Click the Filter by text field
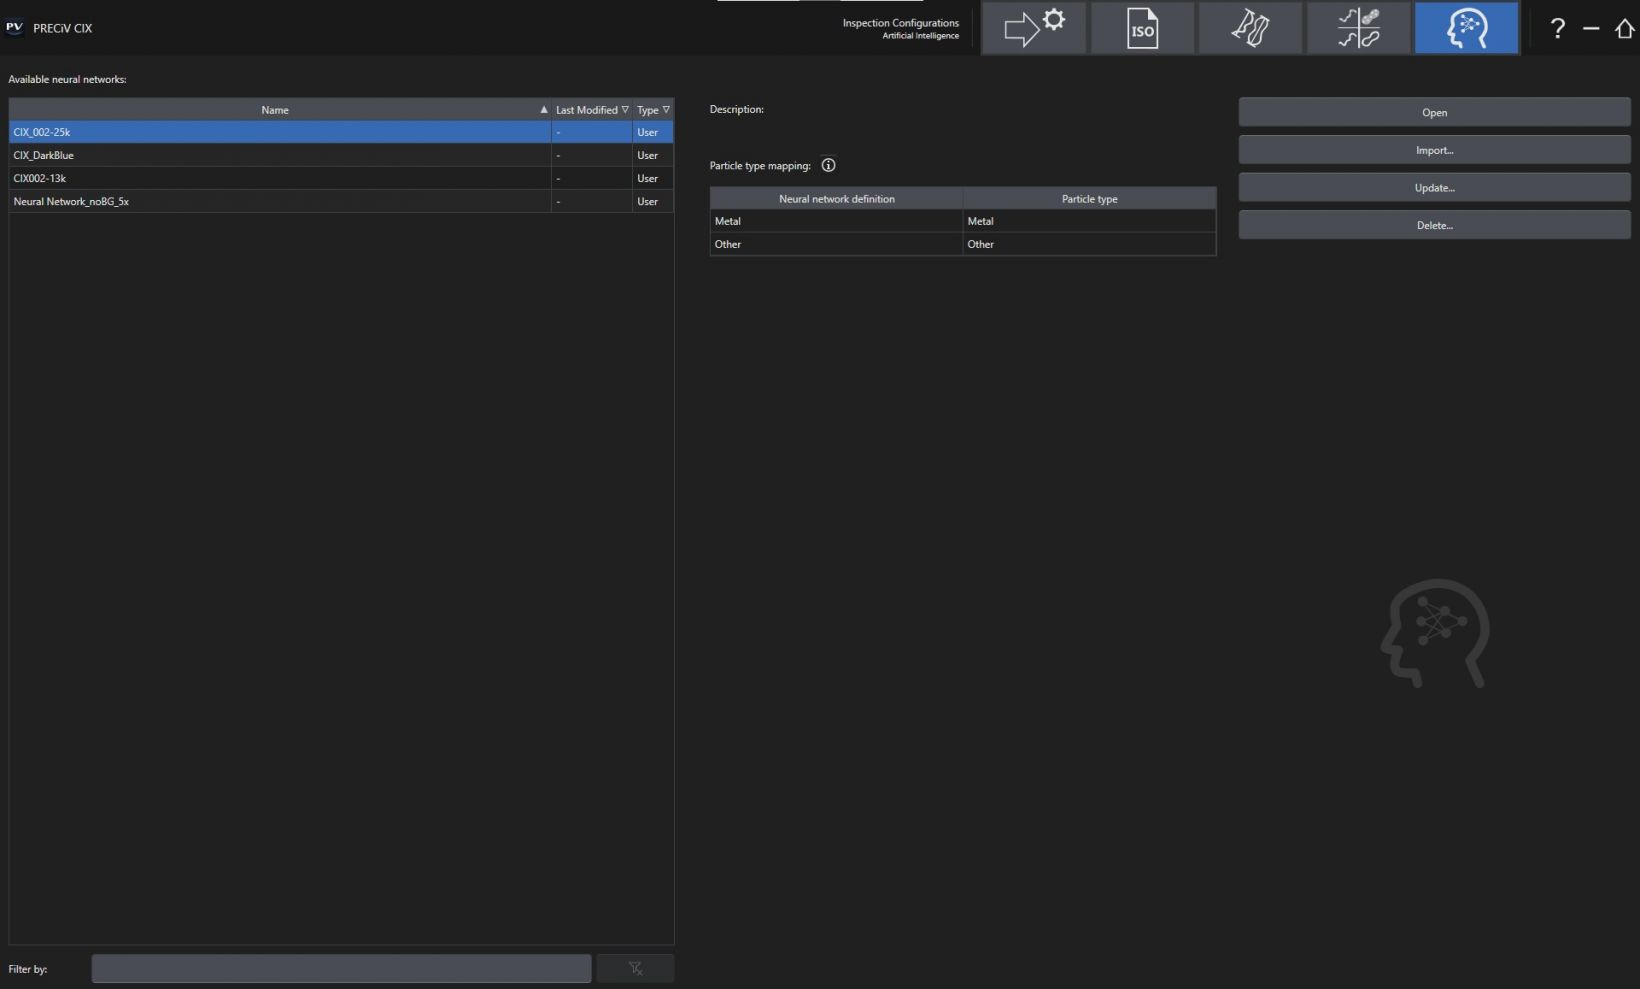Viewport: 1640px width, 989px height. click(341, 968)
